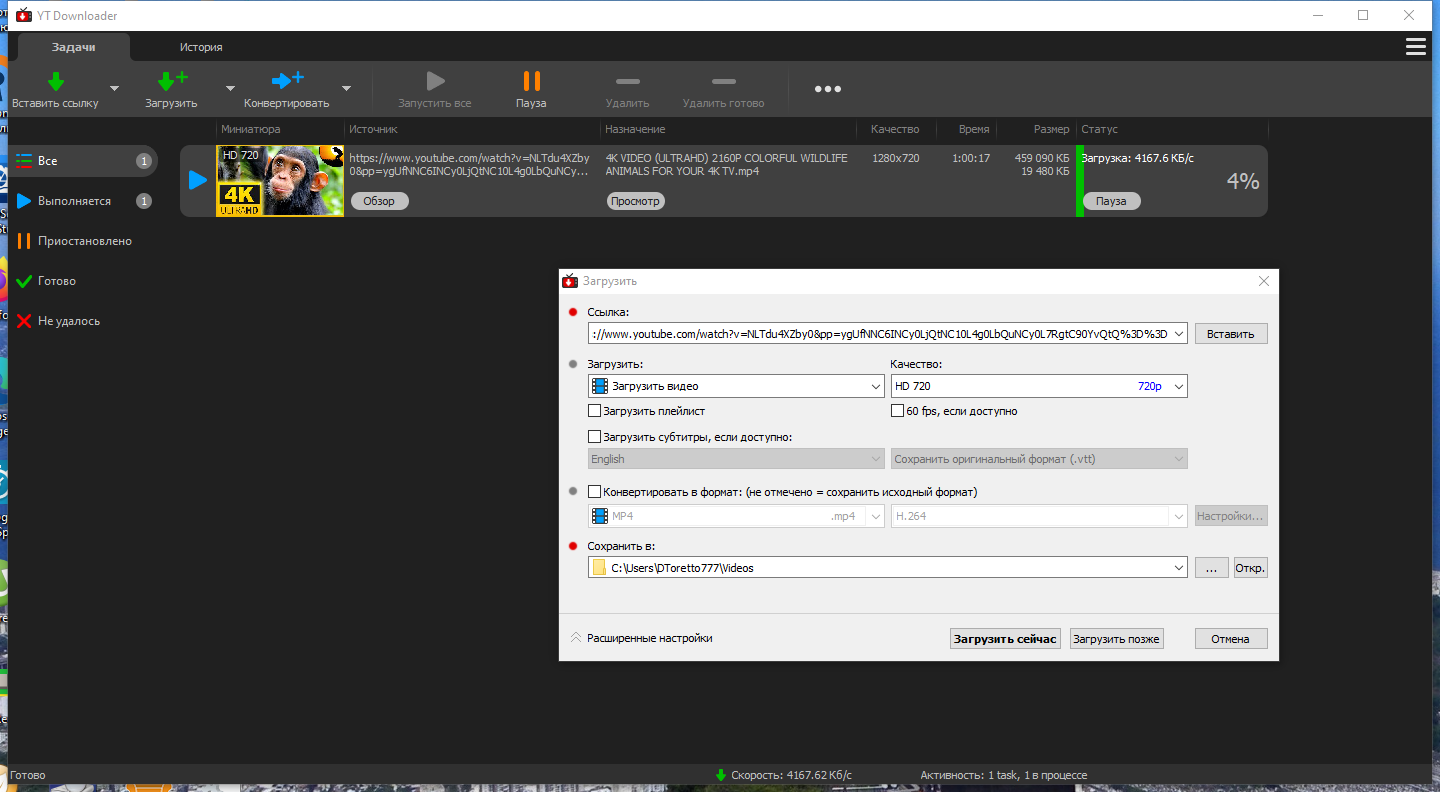Tick the 60 fps, если доступно checkbox
The width and height of the screenshot is (1440, 792).
coord(897,411)
